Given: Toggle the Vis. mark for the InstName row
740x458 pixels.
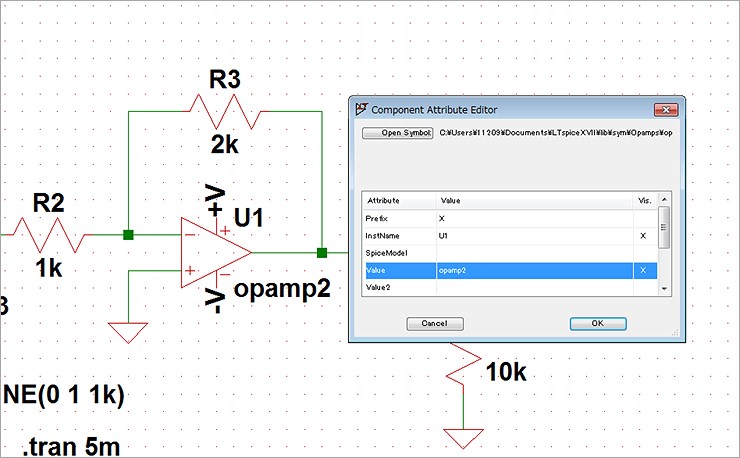Looking at the screenshot, I should pos(643,235).
